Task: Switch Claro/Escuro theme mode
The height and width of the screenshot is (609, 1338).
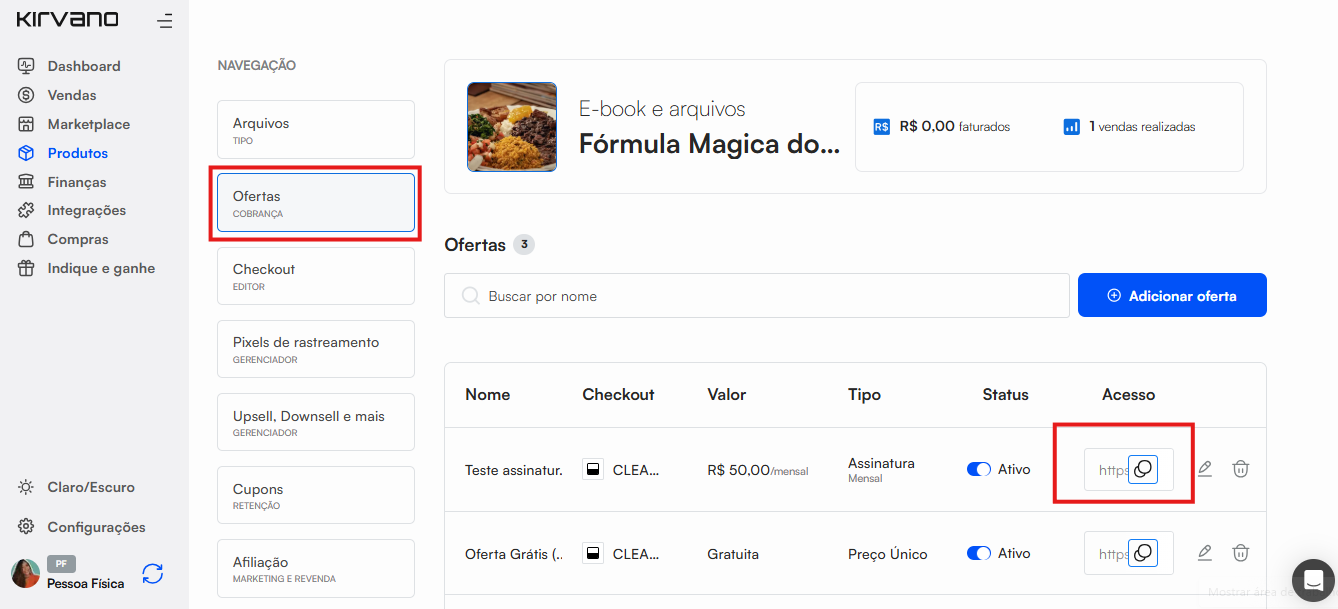Action: click(x=90, y=487)
